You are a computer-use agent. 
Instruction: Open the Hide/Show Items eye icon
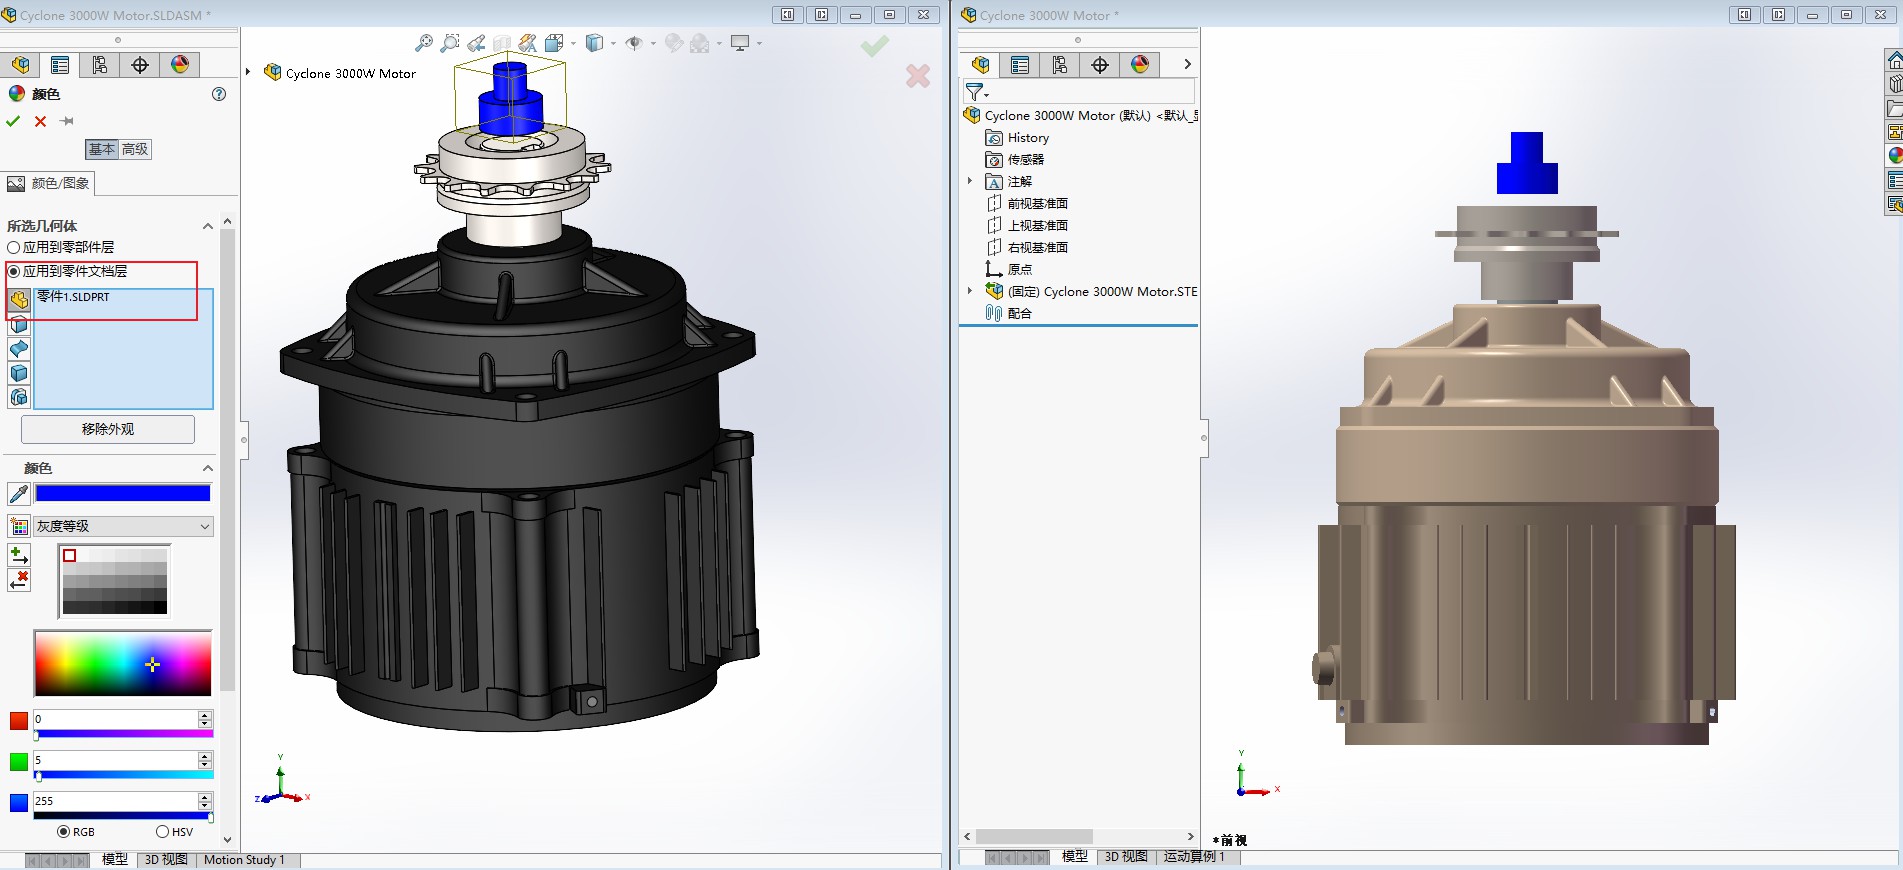(633, 43)
